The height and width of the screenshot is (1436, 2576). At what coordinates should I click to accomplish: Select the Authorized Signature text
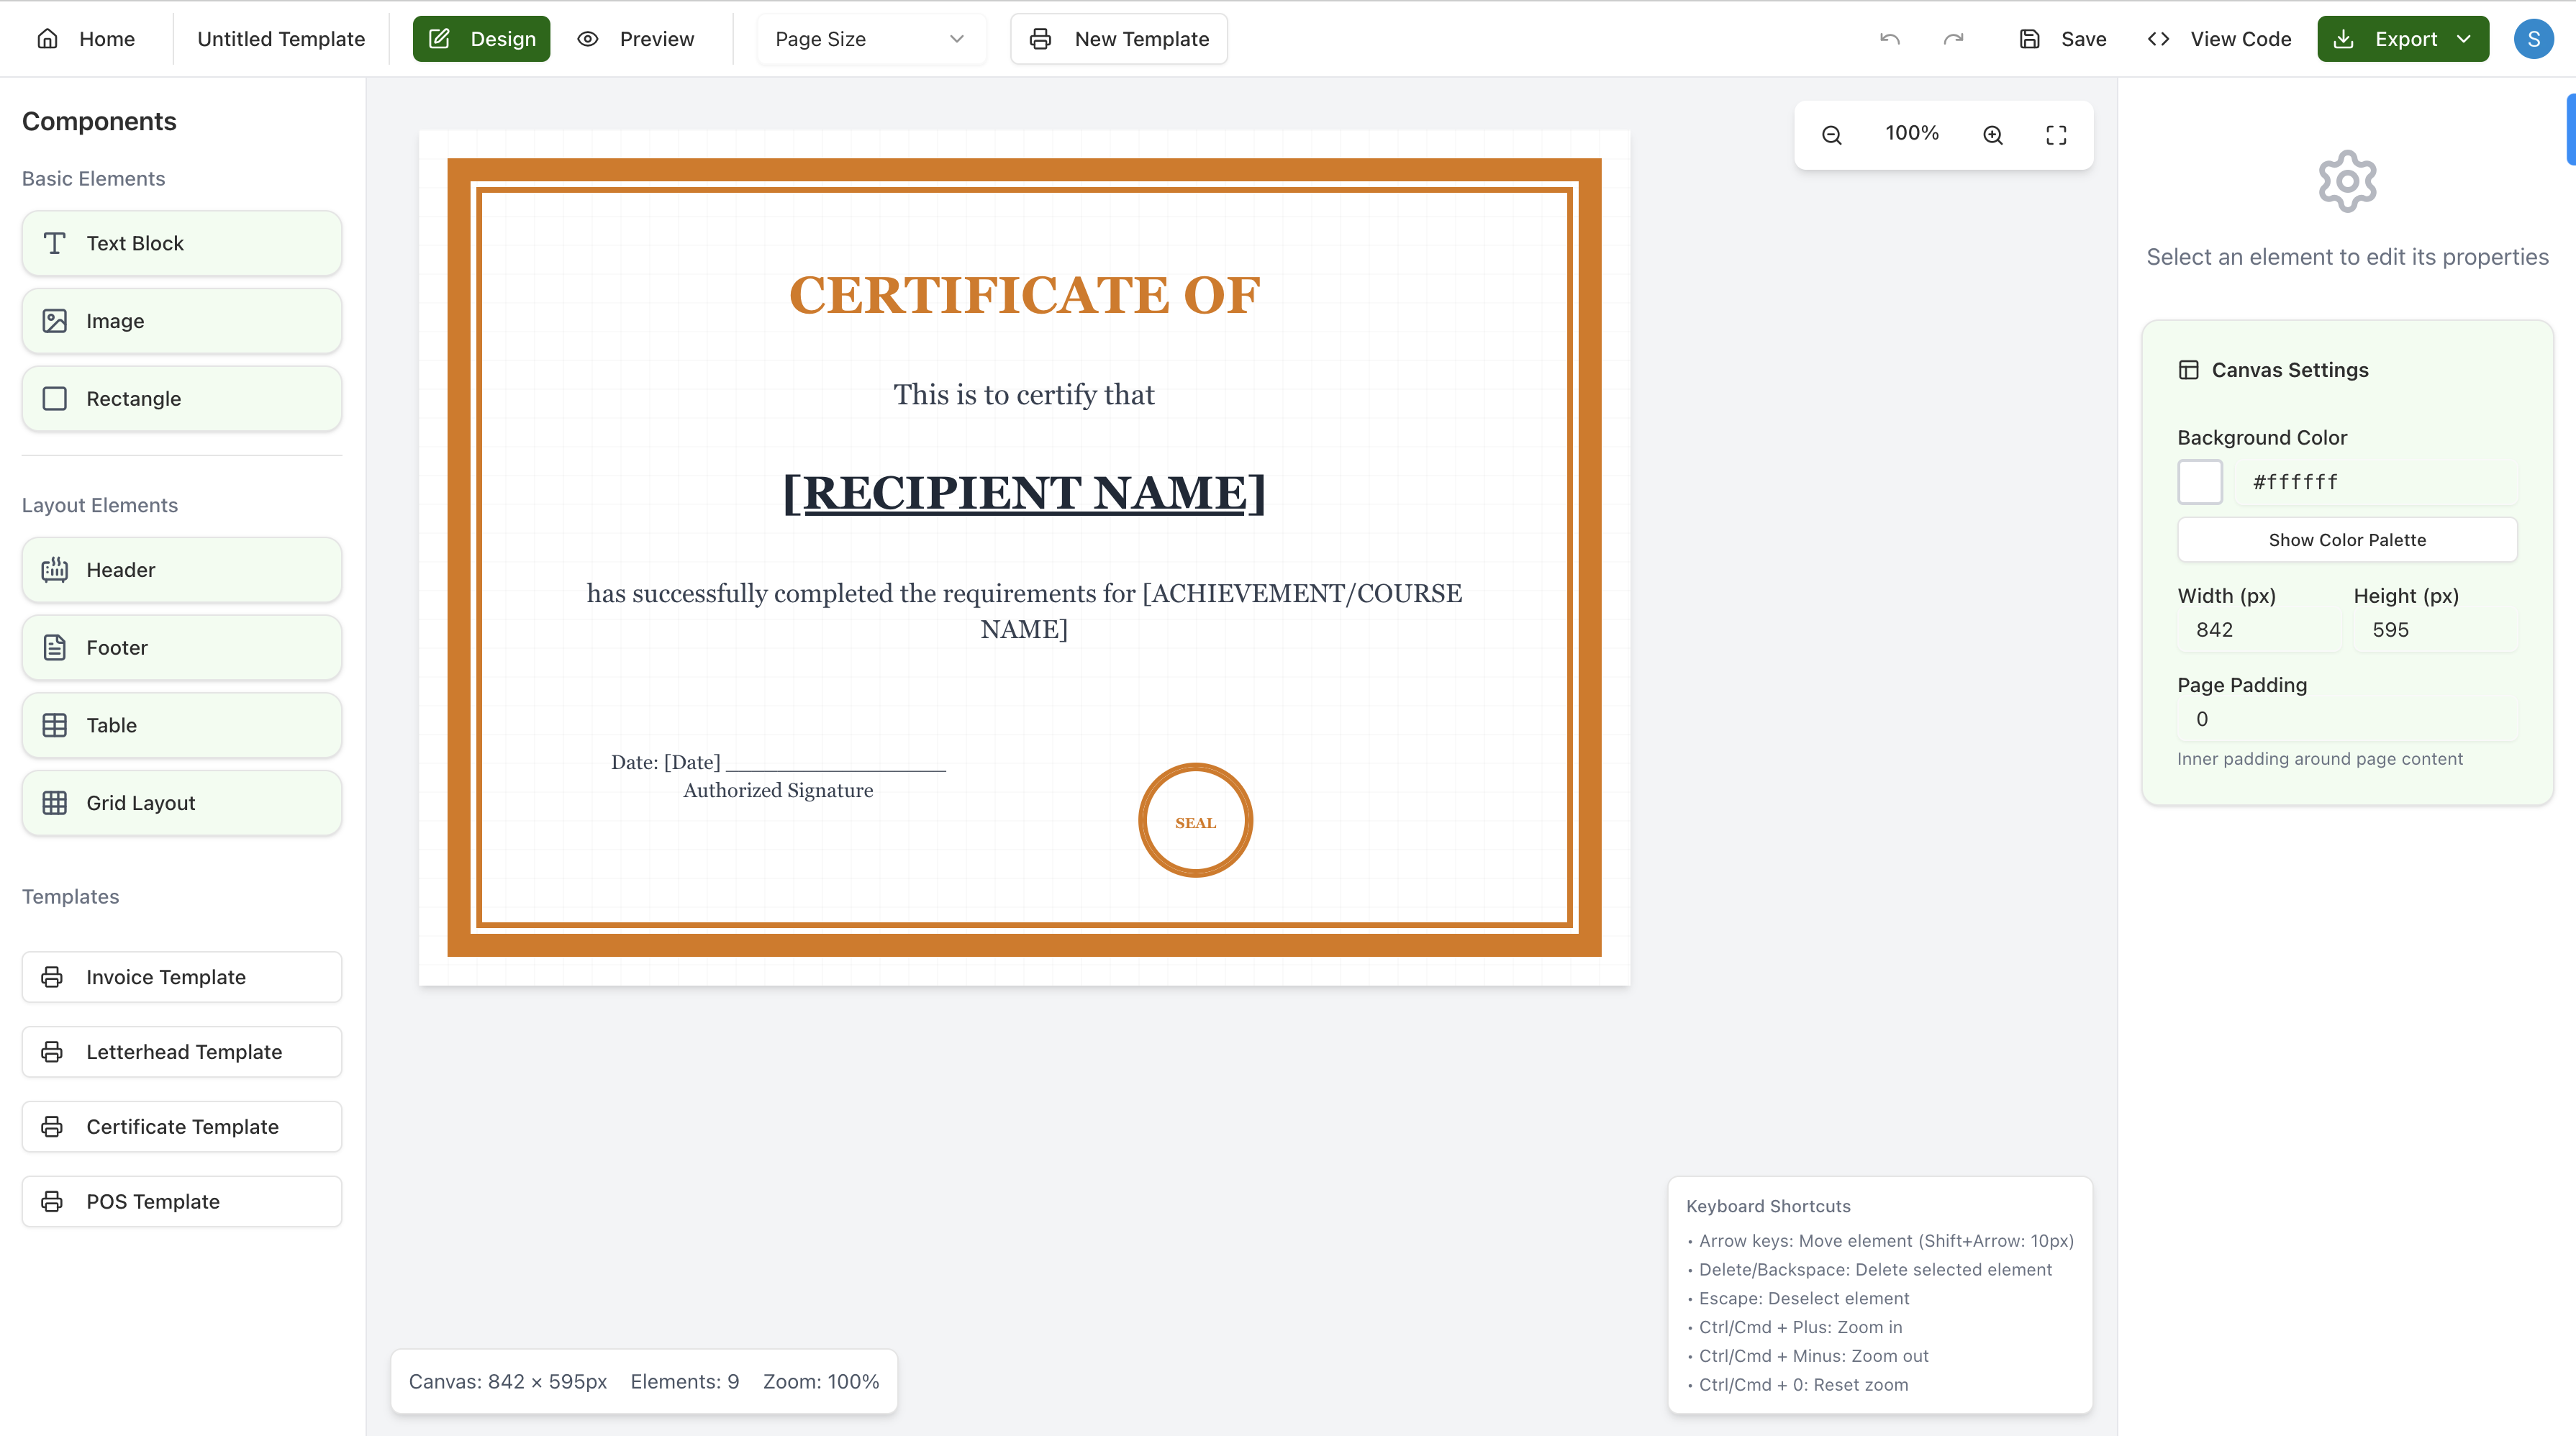pos(778,790)
